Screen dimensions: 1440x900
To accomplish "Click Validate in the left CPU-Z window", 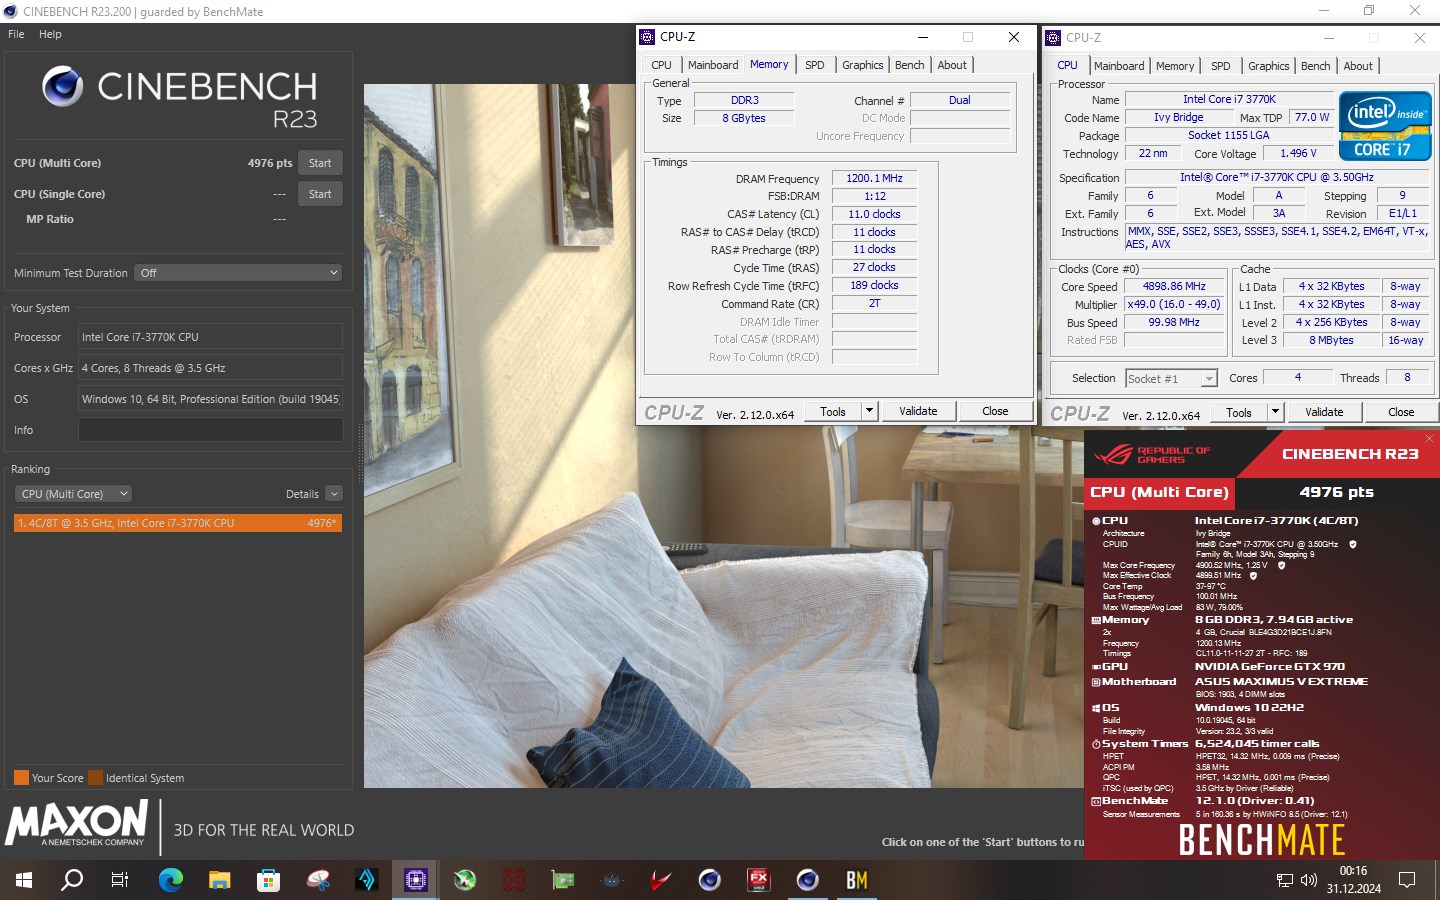I will pos(918,411).
